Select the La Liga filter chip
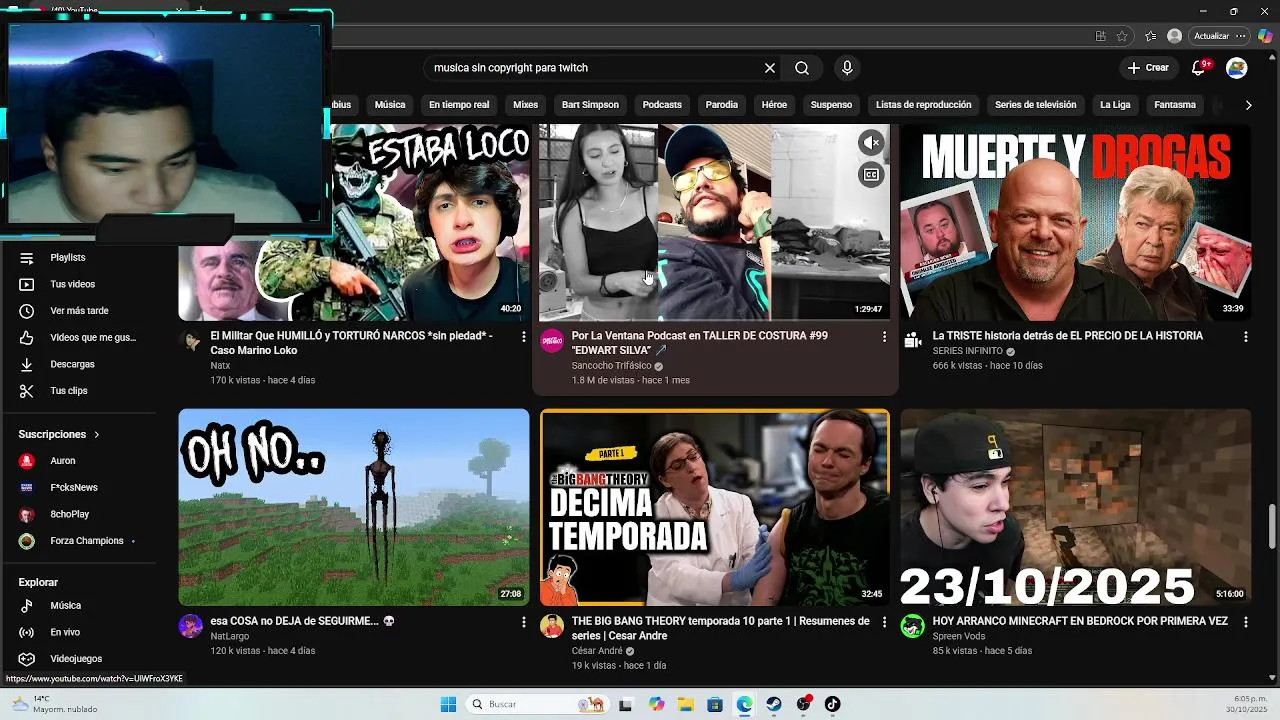The image size is (1280, 720). coord(1115,104)
